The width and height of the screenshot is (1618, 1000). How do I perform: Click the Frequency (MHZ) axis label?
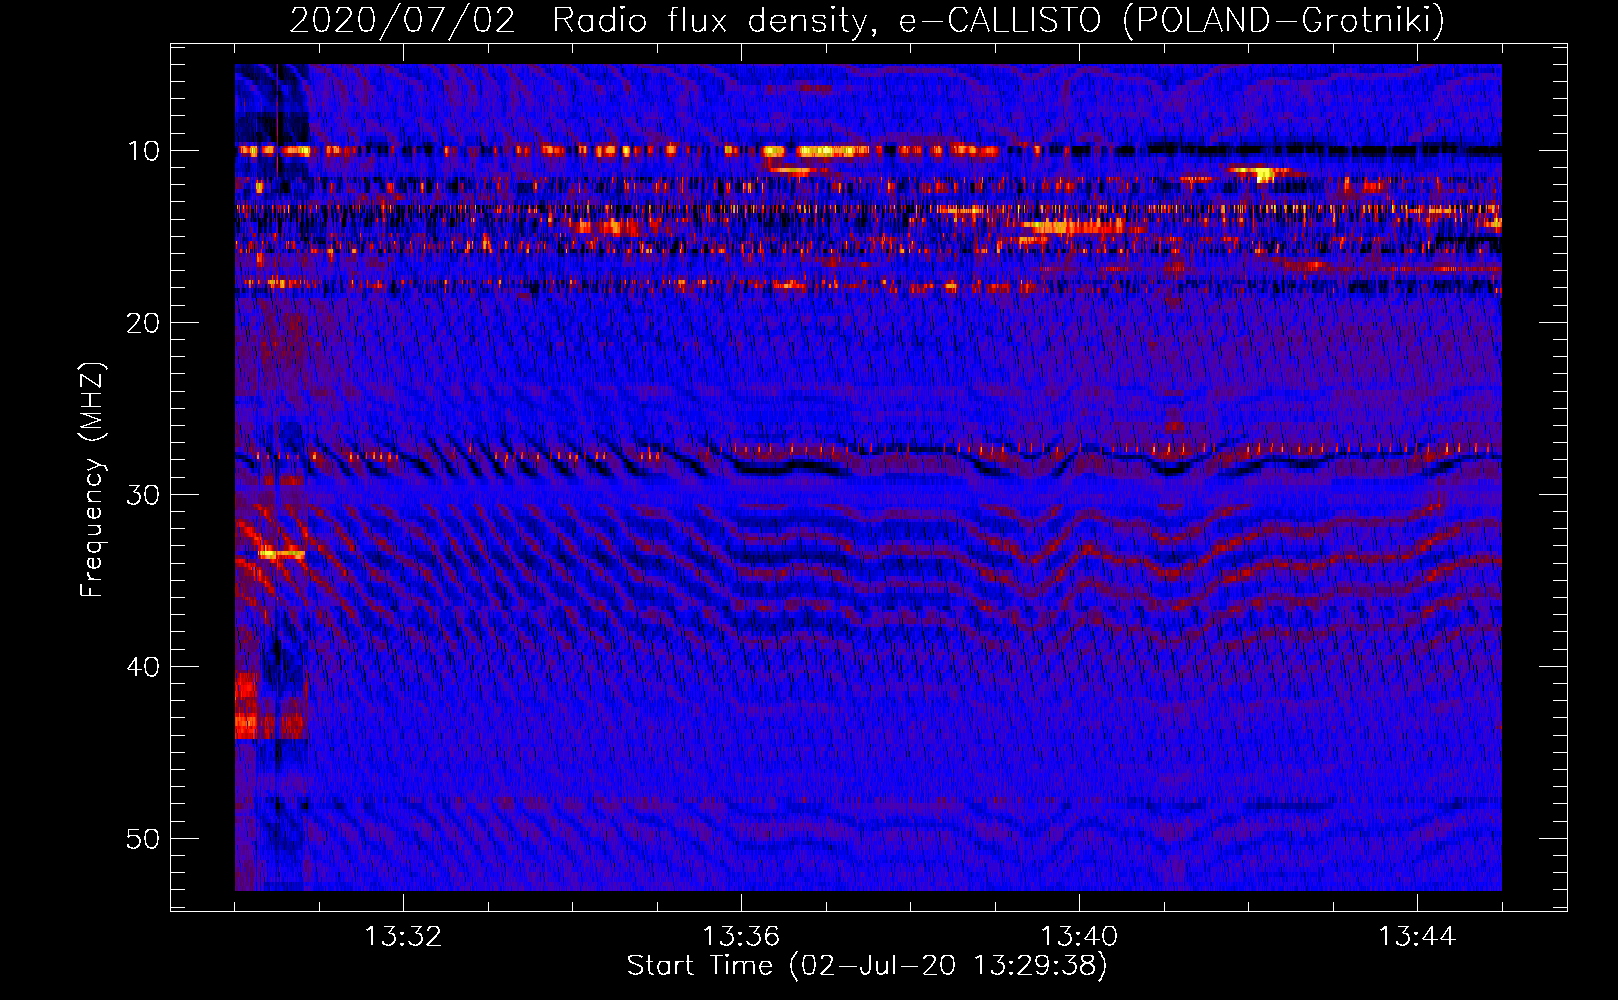(92, 480)
